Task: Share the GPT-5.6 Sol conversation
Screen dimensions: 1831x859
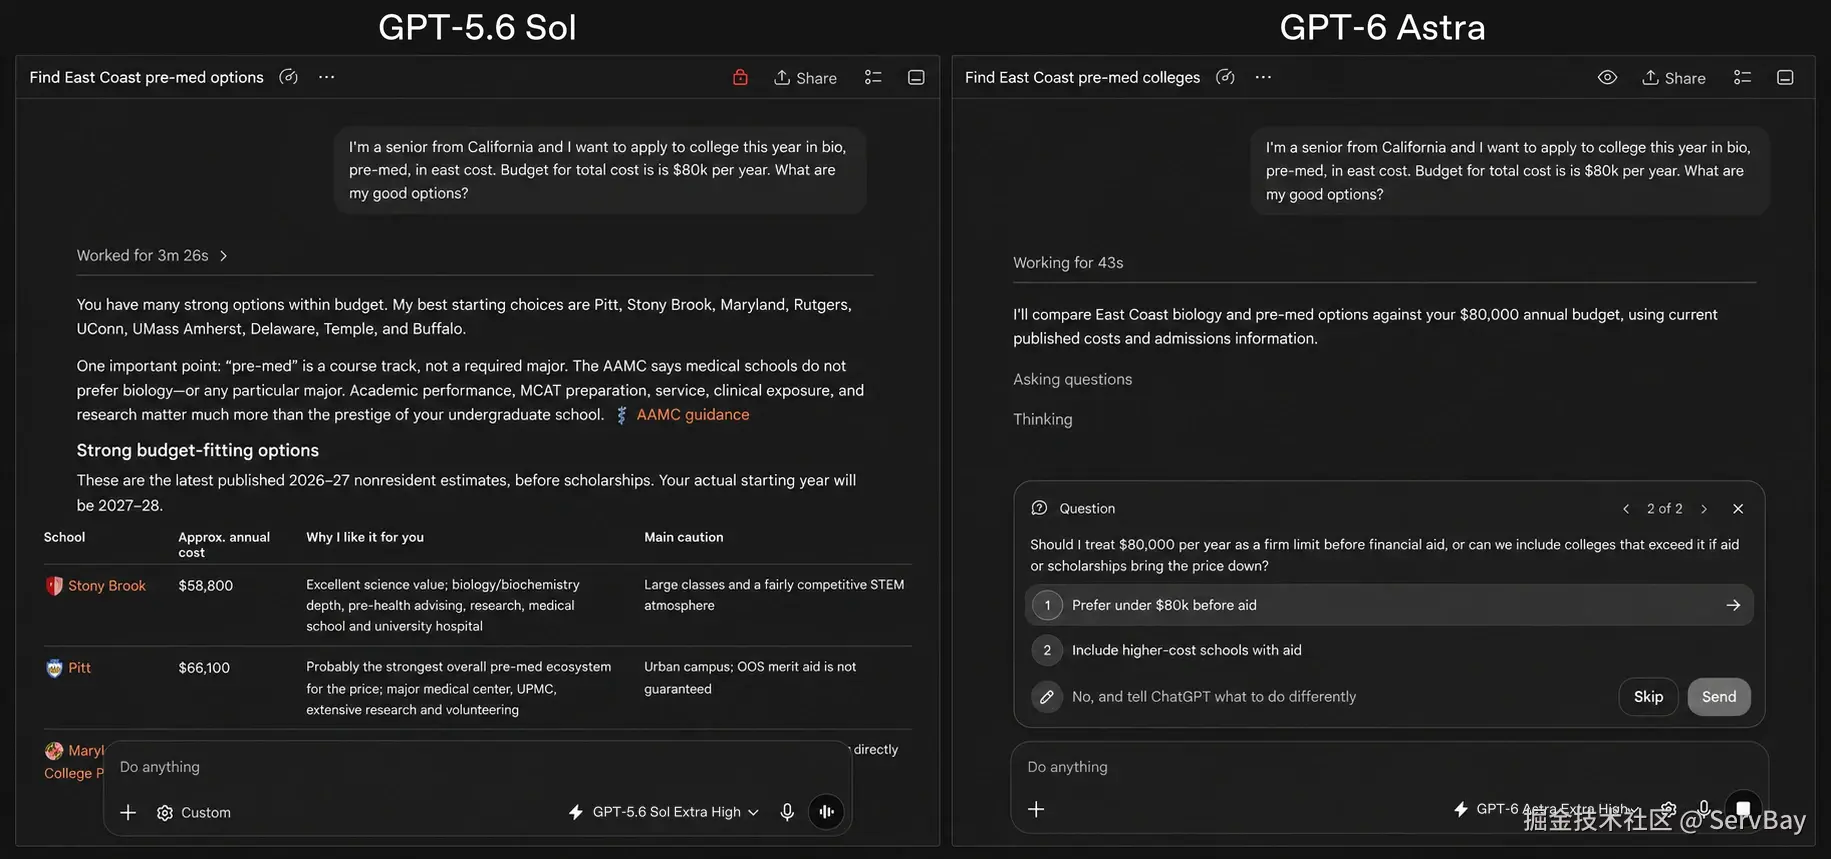Action: point(805,78)
